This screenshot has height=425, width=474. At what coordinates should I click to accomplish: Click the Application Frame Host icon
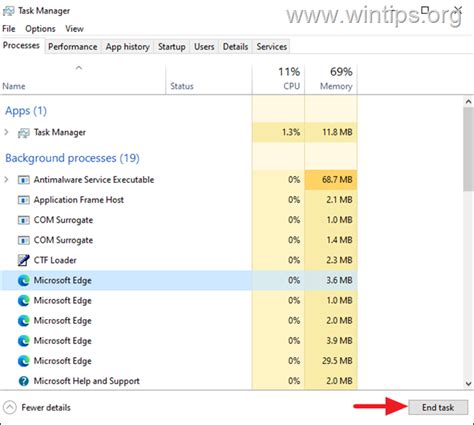point(23,200)
